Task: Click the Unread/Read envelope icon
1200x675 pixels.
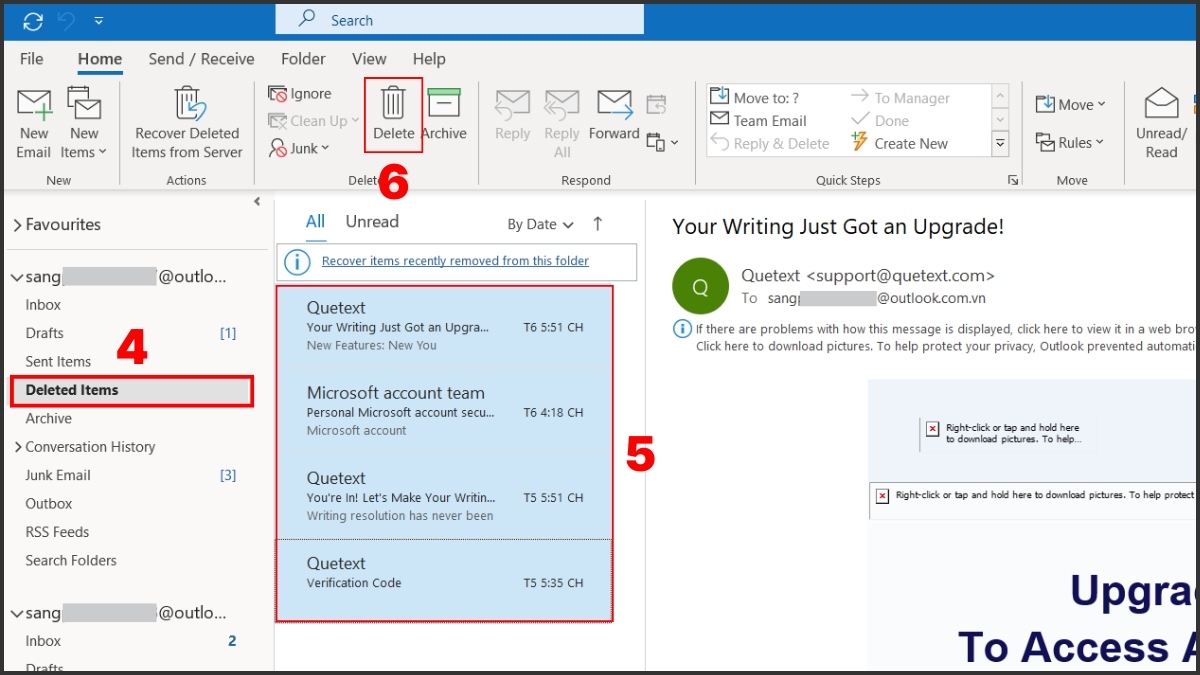Action: [x=1161, y=103]
